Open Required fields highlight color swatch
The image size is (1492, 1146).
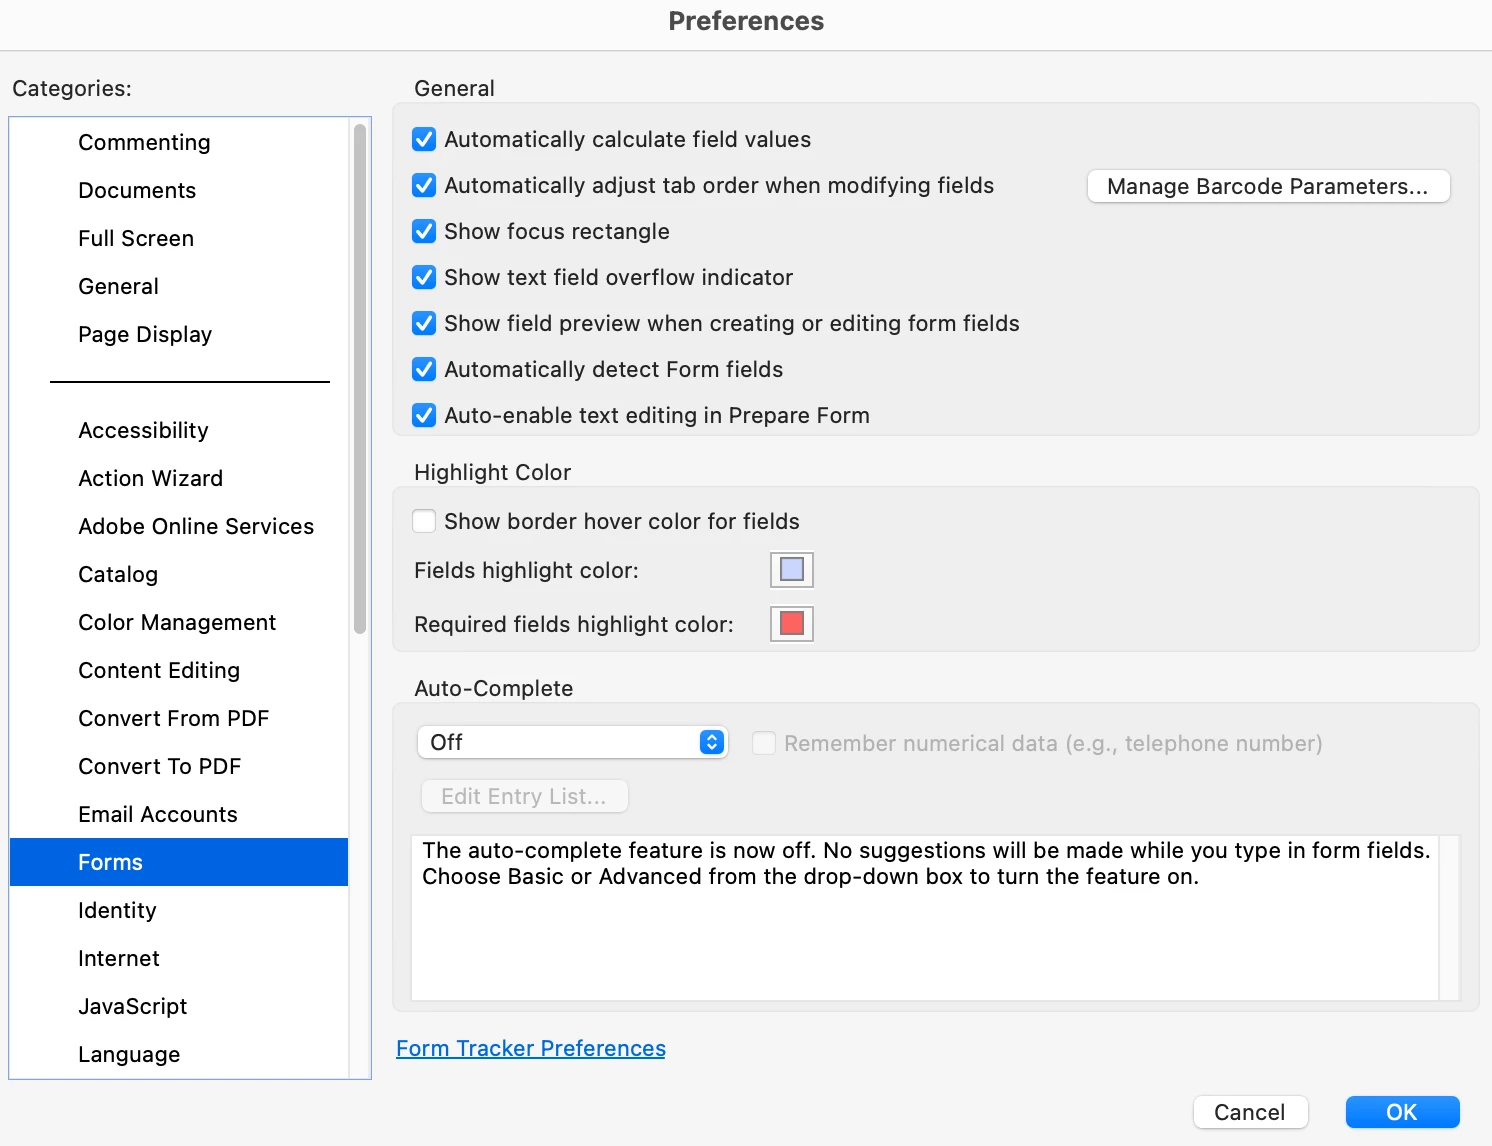(x=791, y=624)
